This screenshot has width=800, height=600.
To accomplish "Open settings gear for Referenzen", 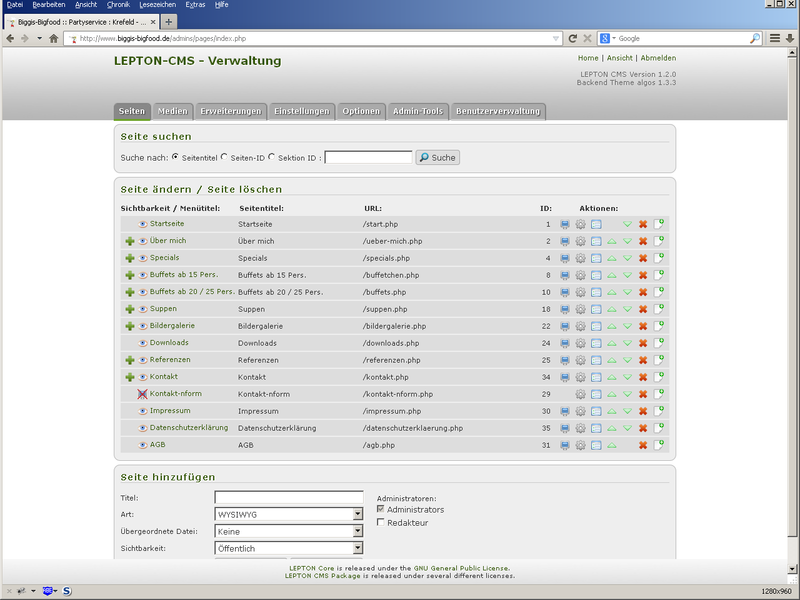I will pos(581,360).
